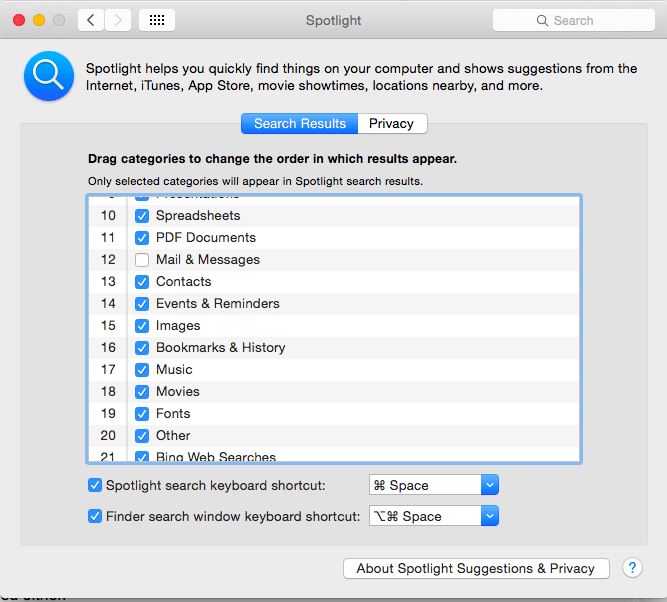Select the Fonts row label
The width and height of the screenshot is (667, 602).
click(x=173, y=414)
